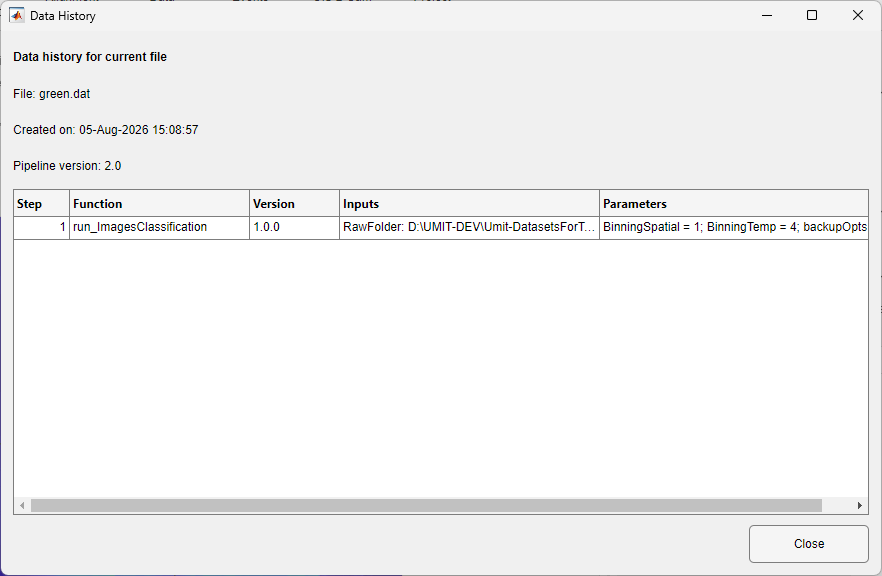
Task: Click the 'Created on' date text
Action: click(106, 130)
